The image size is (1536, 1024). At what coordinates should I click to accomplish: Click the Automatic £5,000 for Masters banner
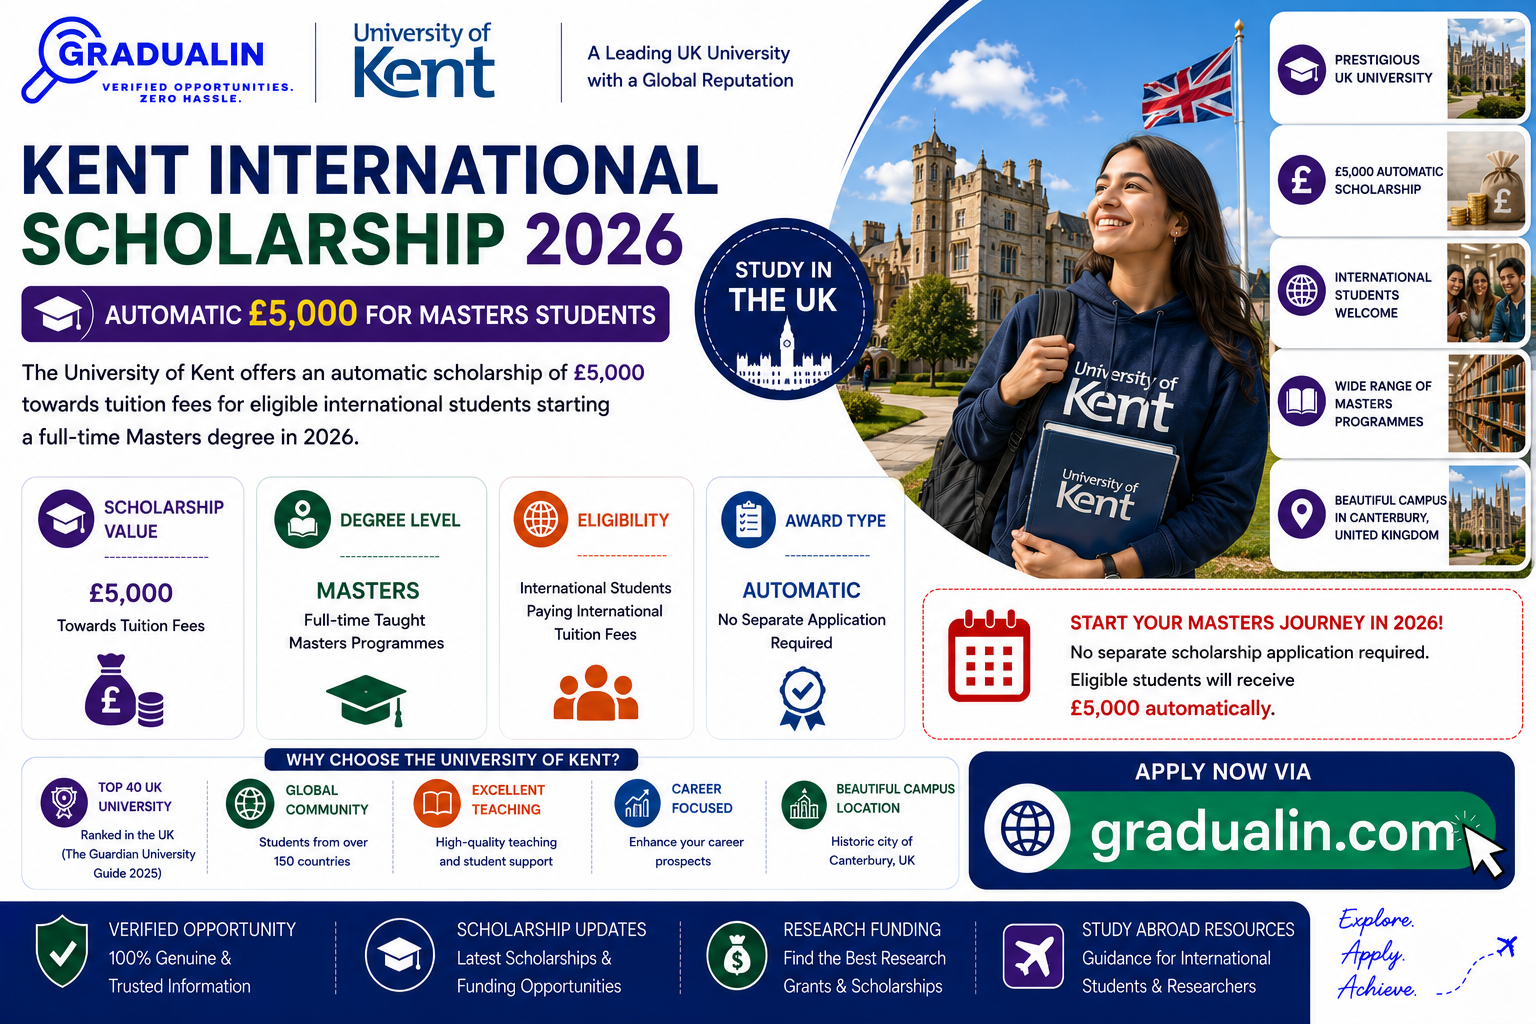346,314
